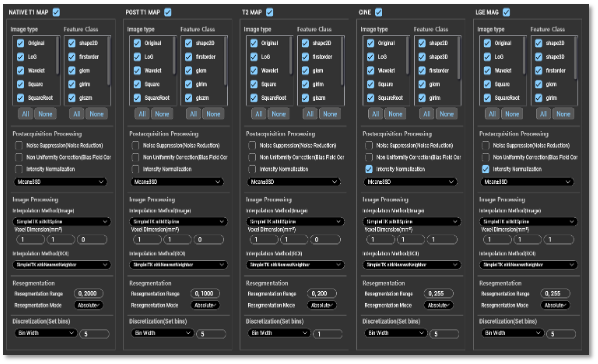
Task: Click None under Image type in CINE panel
Action: click(395, 114)
